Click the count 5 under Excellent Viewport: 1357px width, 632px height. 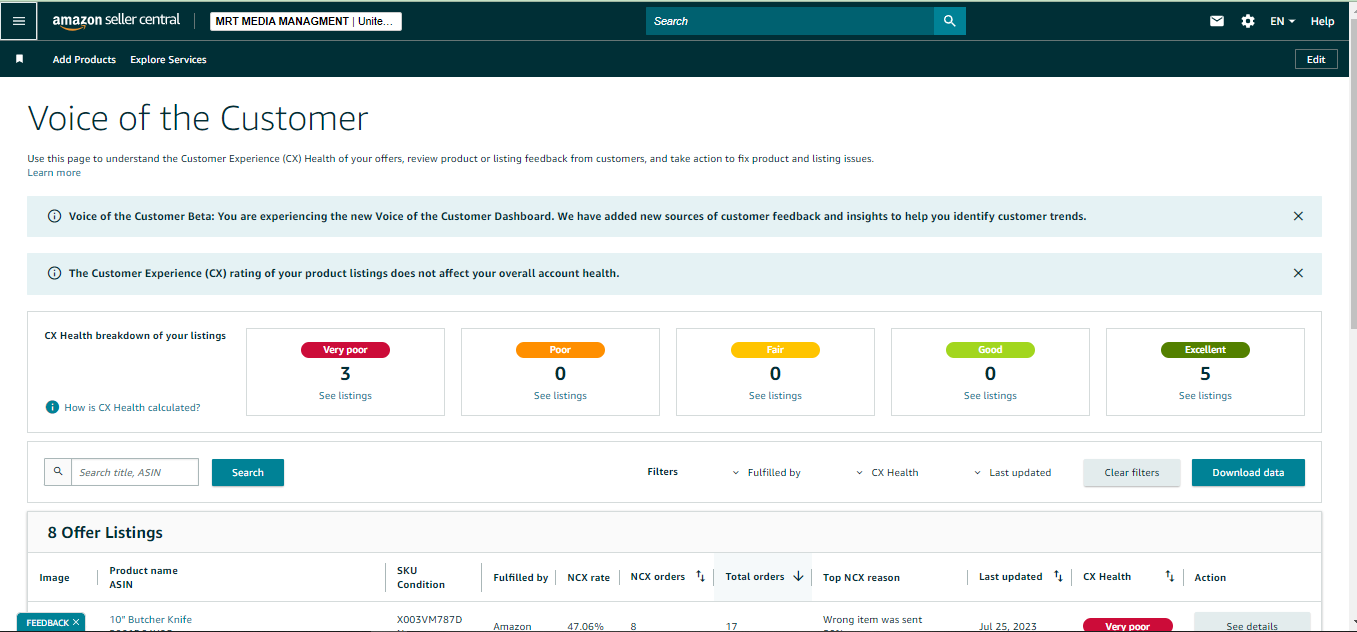(1205, 374)
